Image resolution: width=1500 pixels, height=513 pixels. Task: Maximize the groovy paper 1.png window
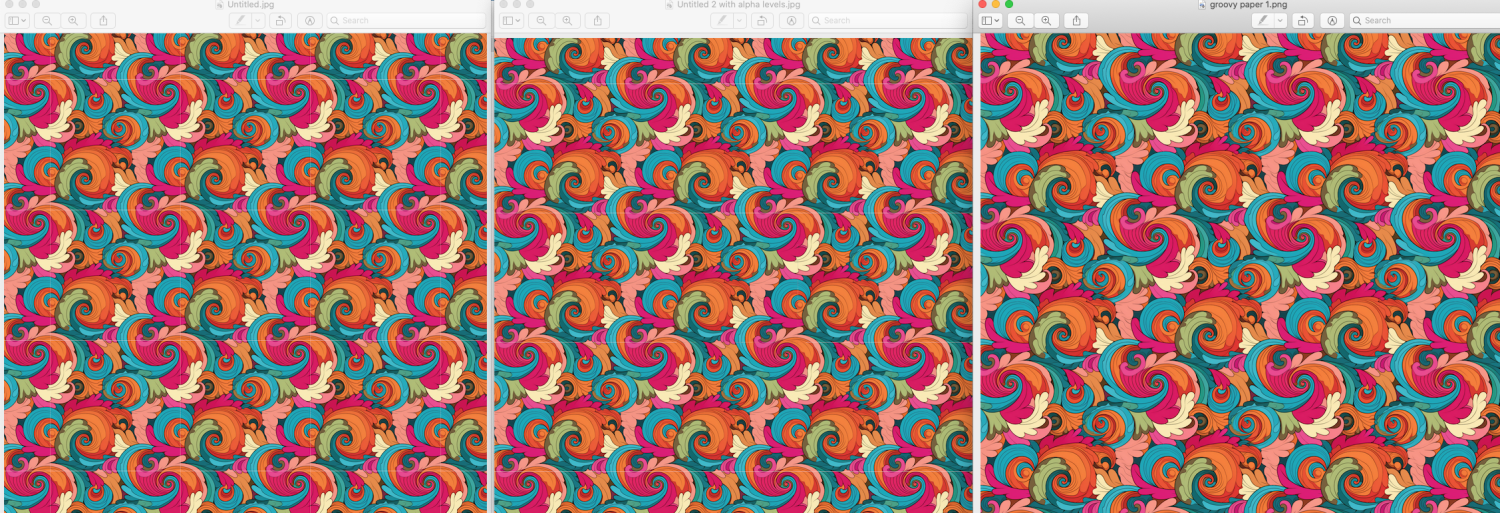click(x=1009, y=4)
